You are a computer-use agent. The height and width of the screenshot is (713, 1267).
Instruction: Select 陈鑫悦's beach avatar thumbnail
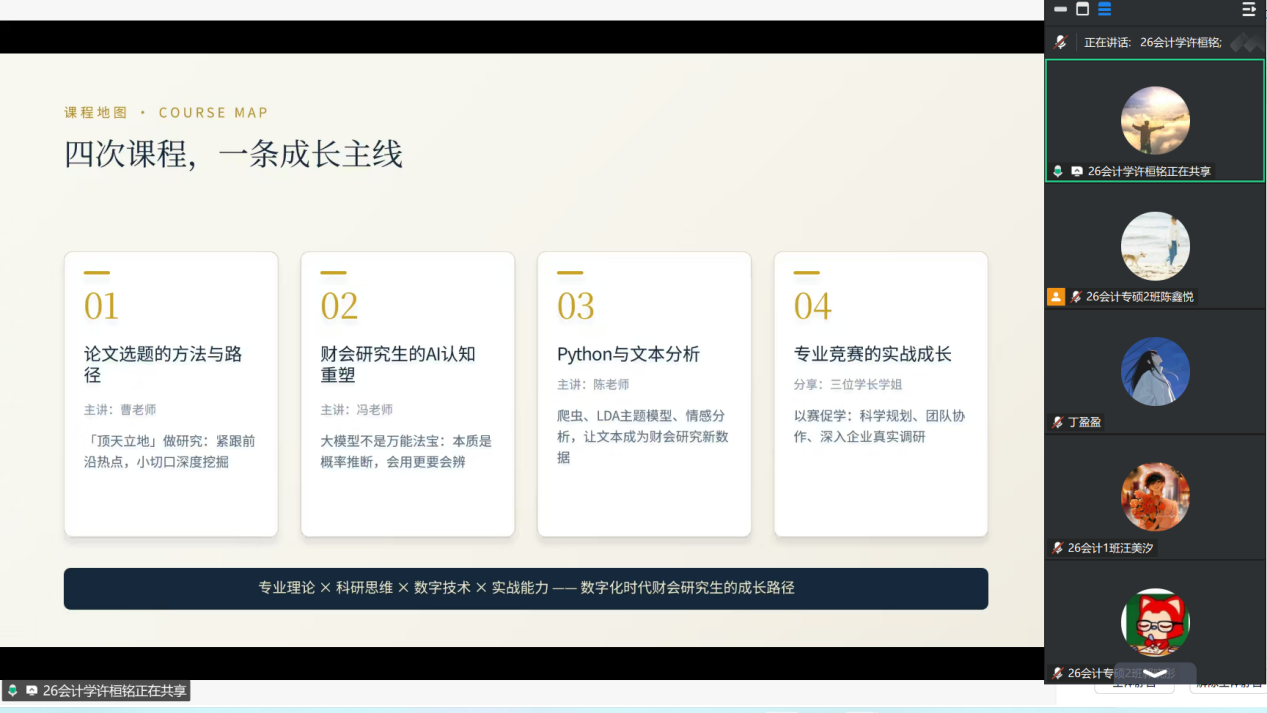click(x=1155, y=246)
